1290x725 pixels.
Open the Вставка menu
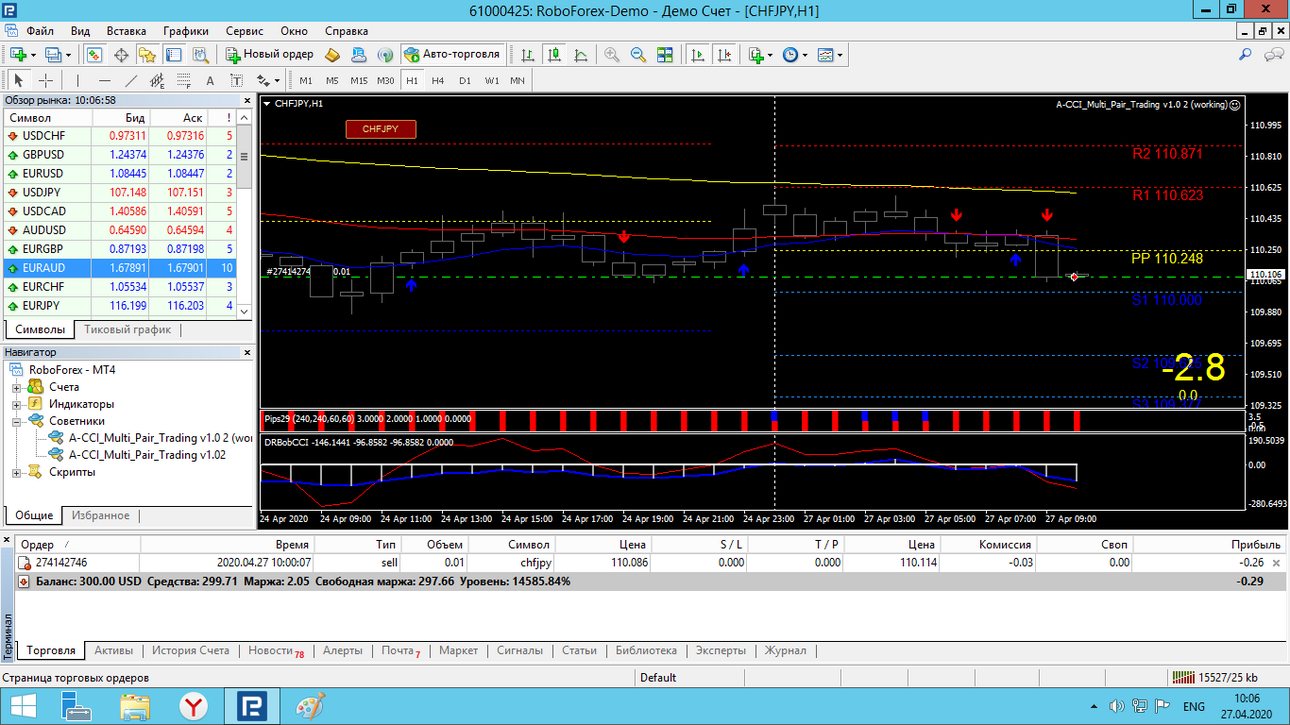[x=126, y=31]
